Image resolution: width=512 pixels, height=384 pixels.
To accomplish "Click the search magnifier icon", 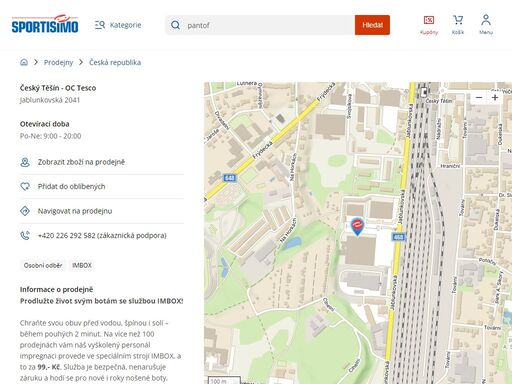I will tap(175, 25).
